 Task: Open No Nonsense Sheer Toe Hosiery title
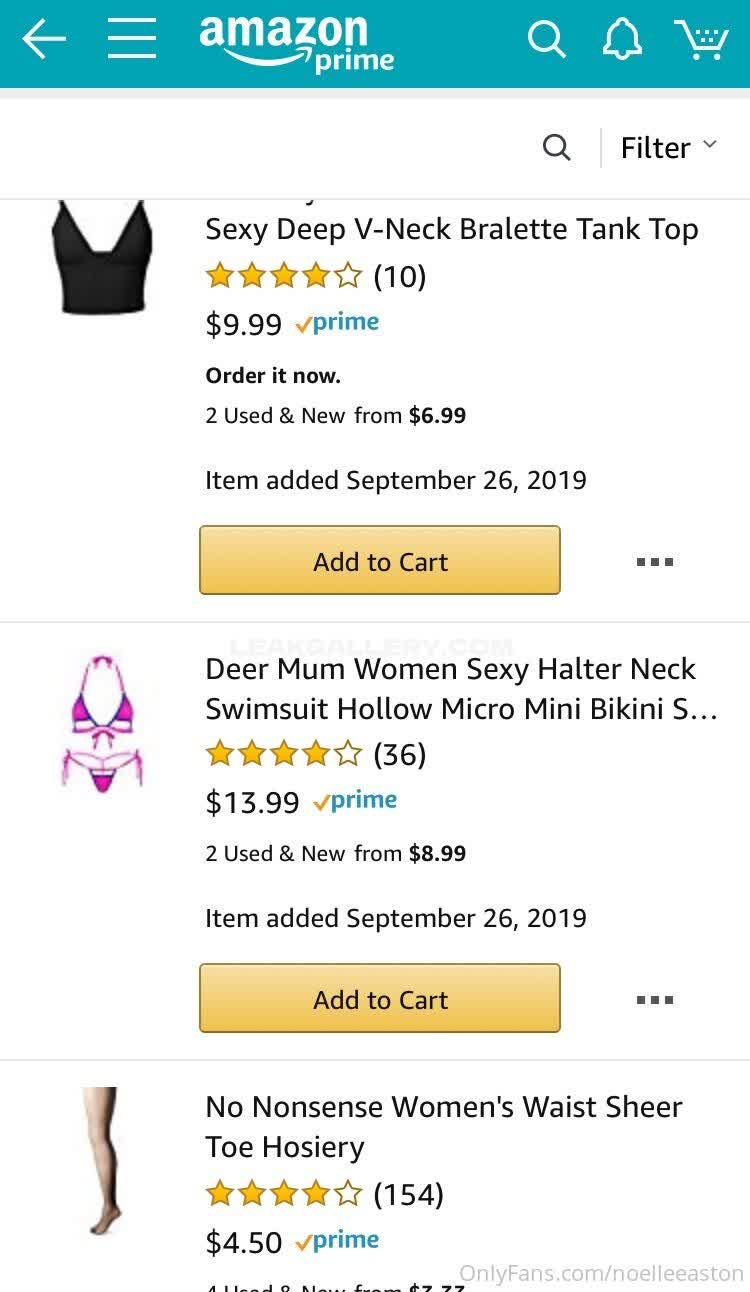click(443, 1127)
